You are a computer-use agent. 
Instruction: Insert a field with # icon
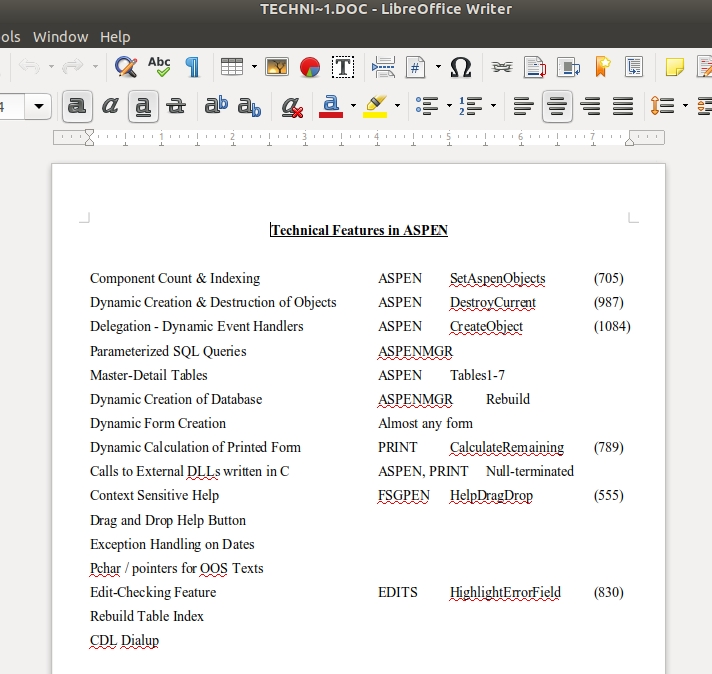click(415, 67)
